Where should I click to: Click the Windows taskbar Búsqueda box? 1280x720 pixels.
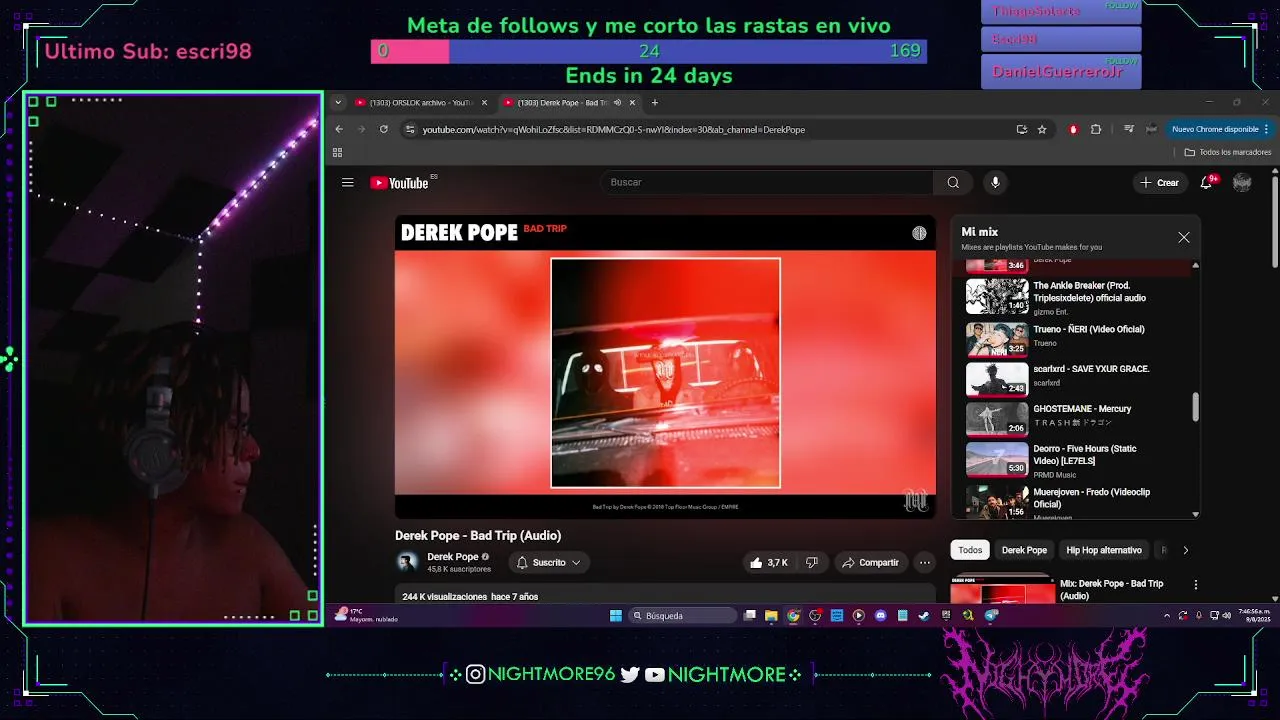click(682, 616)
